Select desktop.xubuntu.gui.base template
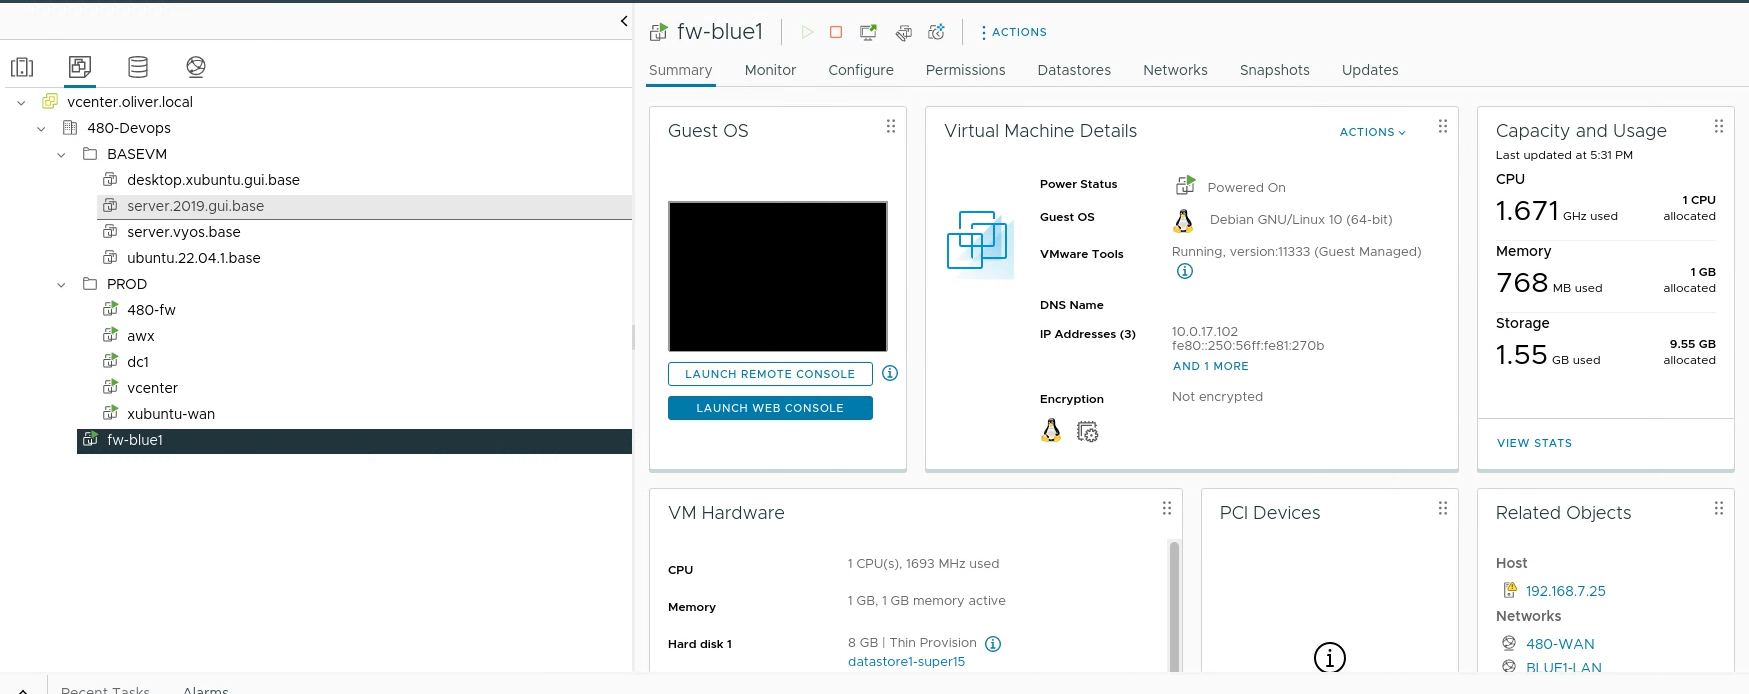Screen dimensions: 1749x694 pyautogui.click(x=213, y=180)
